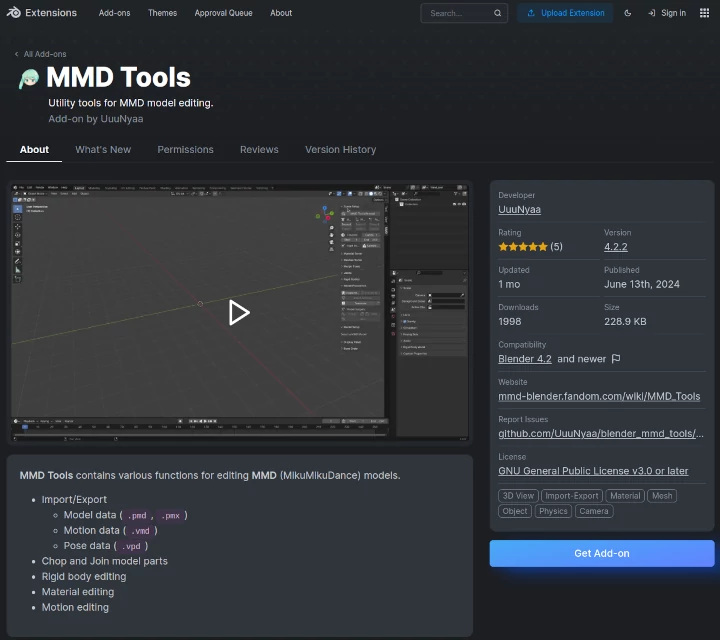The image size is (720, 640).
Task: Click the Material tag
Action: pos(625,496)
